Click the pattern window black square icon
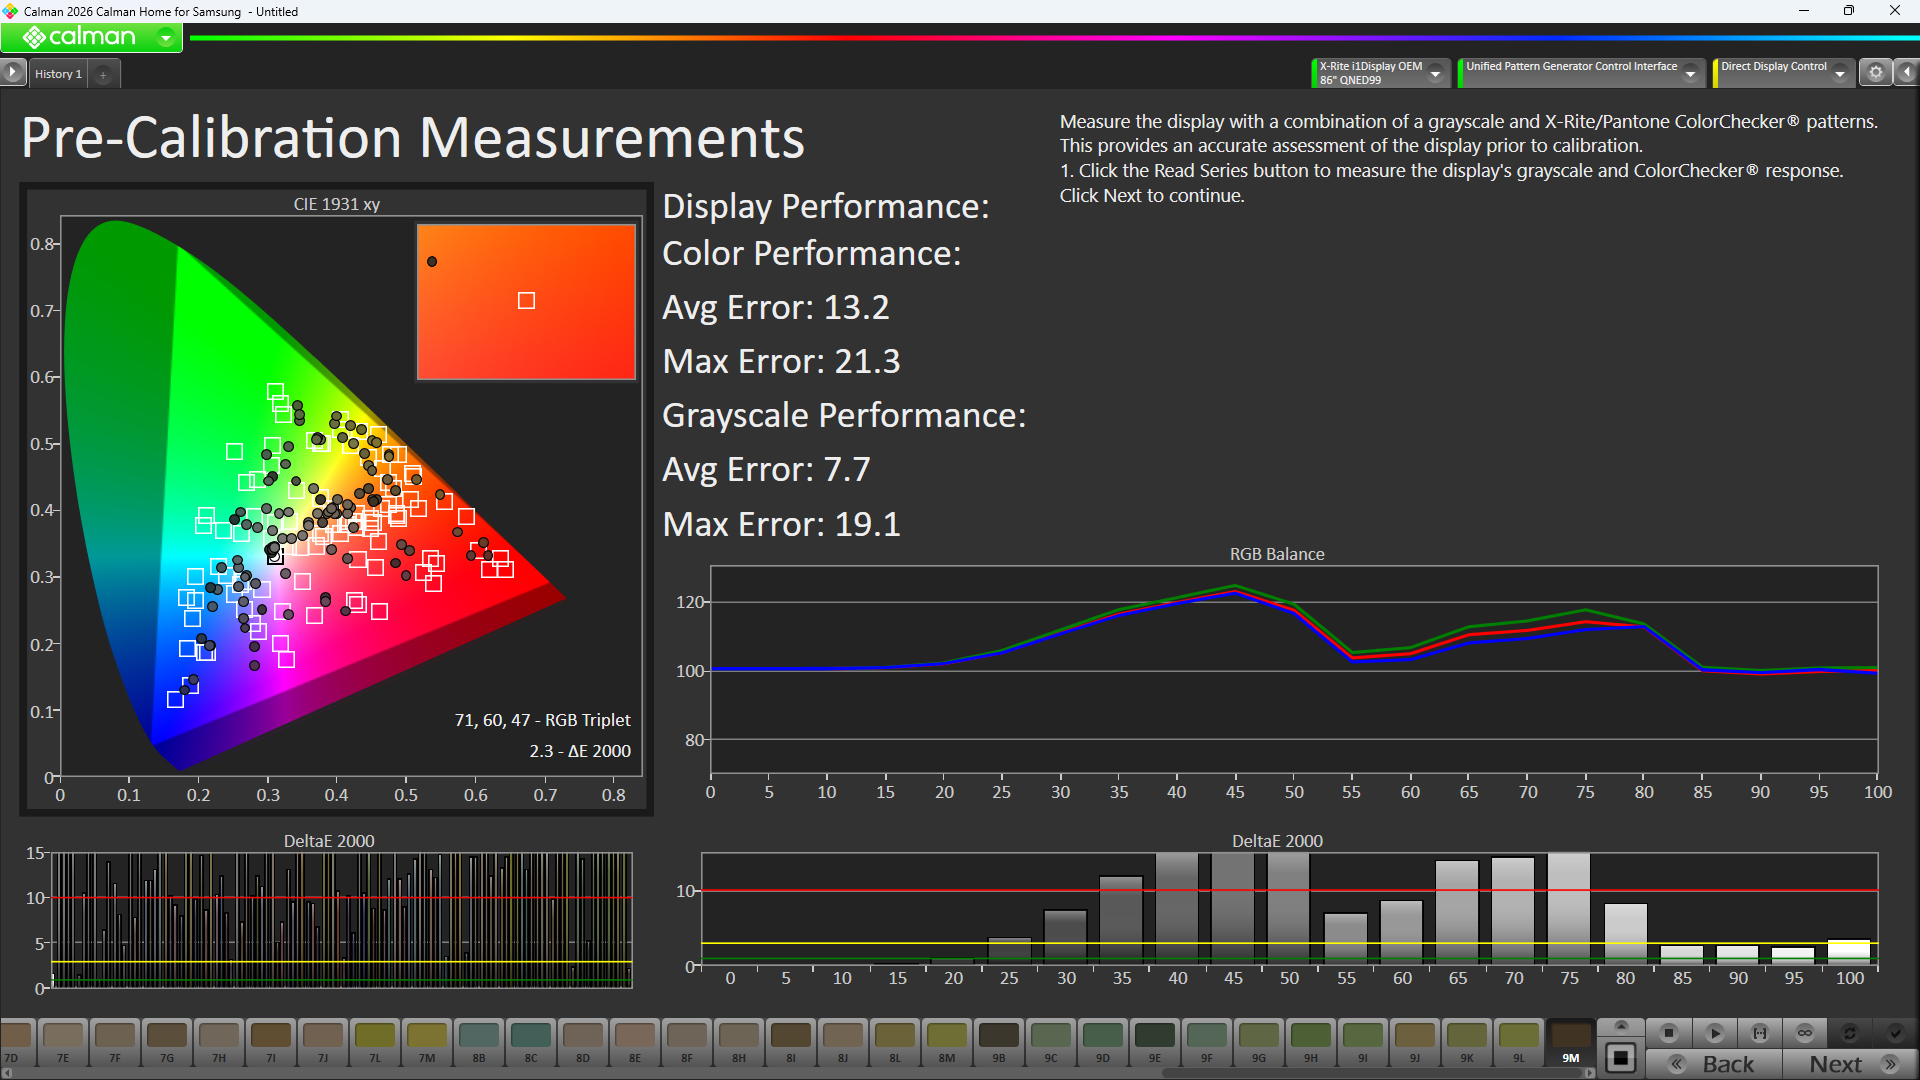This screenshot has width=1920, height=1080. [1621, 1058]
